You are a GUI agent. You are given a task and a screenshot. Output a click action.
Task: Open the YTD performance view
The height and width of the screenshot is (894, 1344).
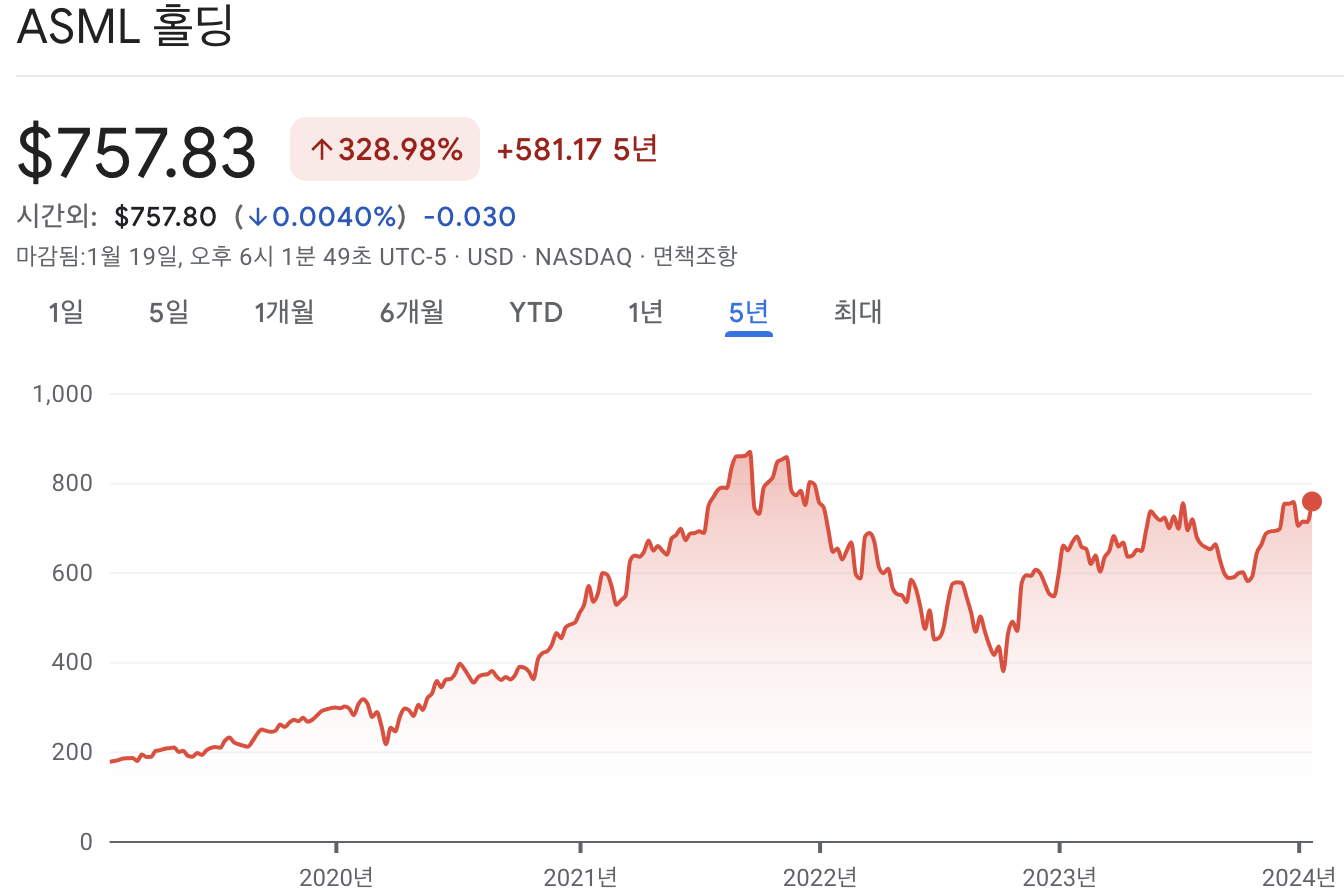(x=536, y=312)
